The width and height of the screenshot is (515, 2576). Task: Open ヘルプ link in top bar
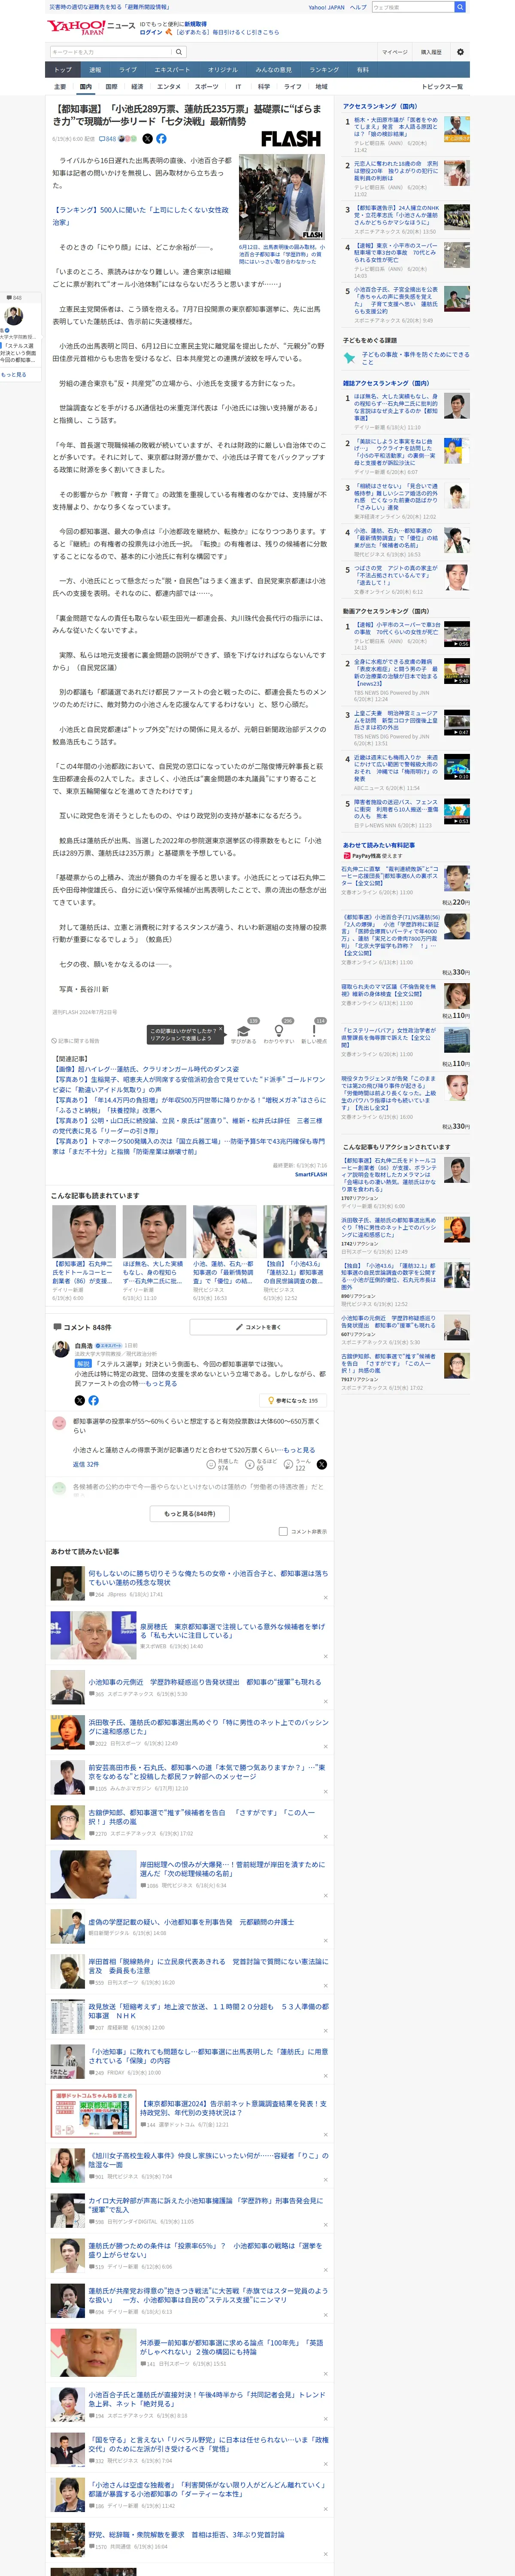click(x=358, y=7)
